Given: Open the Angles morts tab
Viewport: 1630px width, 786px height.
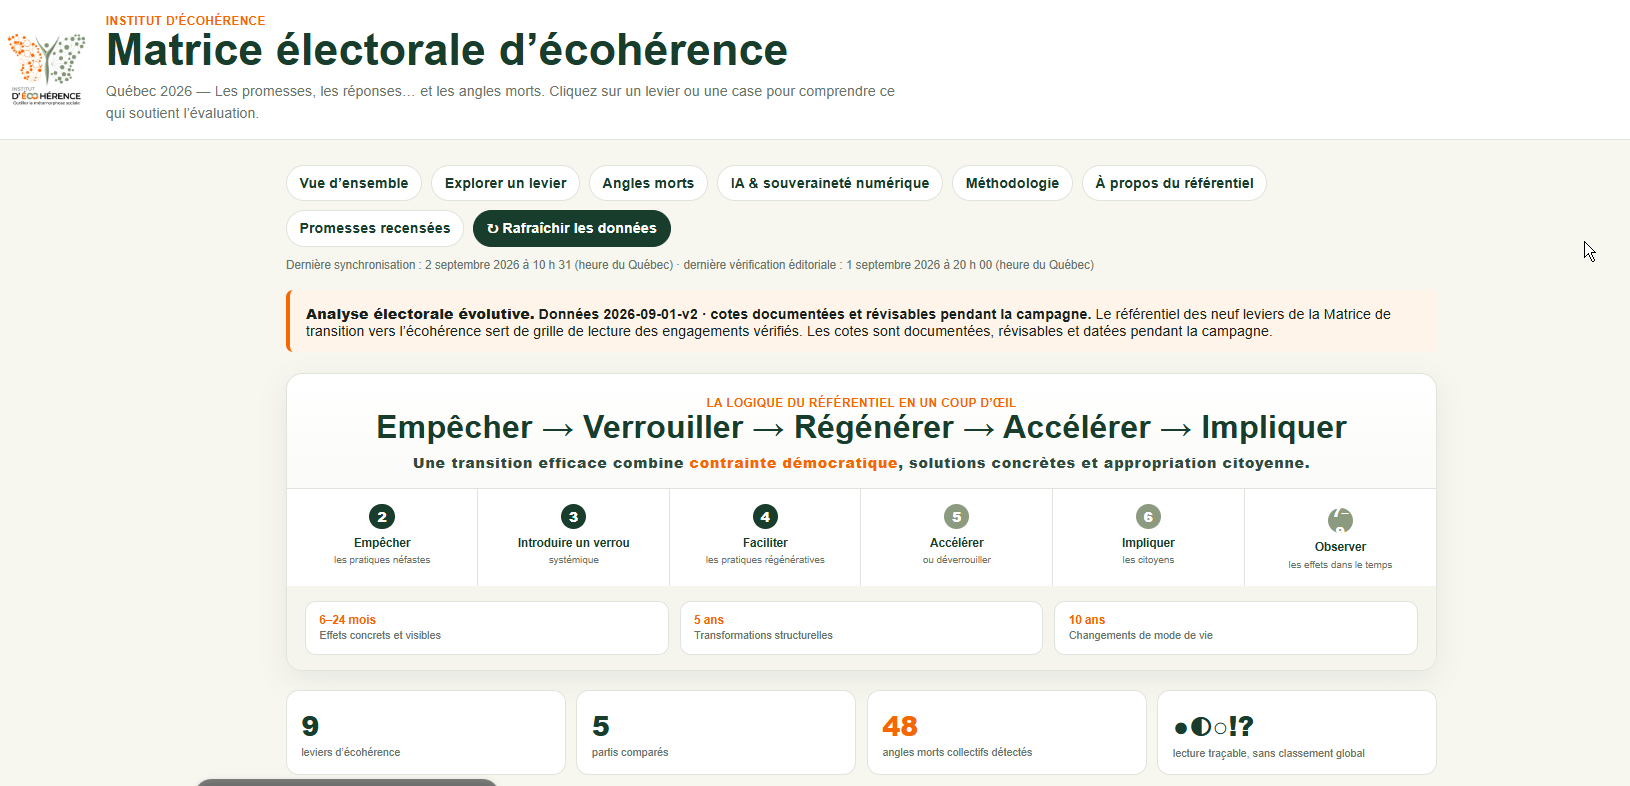Looking at the screenshot, I should click(648, 183).
